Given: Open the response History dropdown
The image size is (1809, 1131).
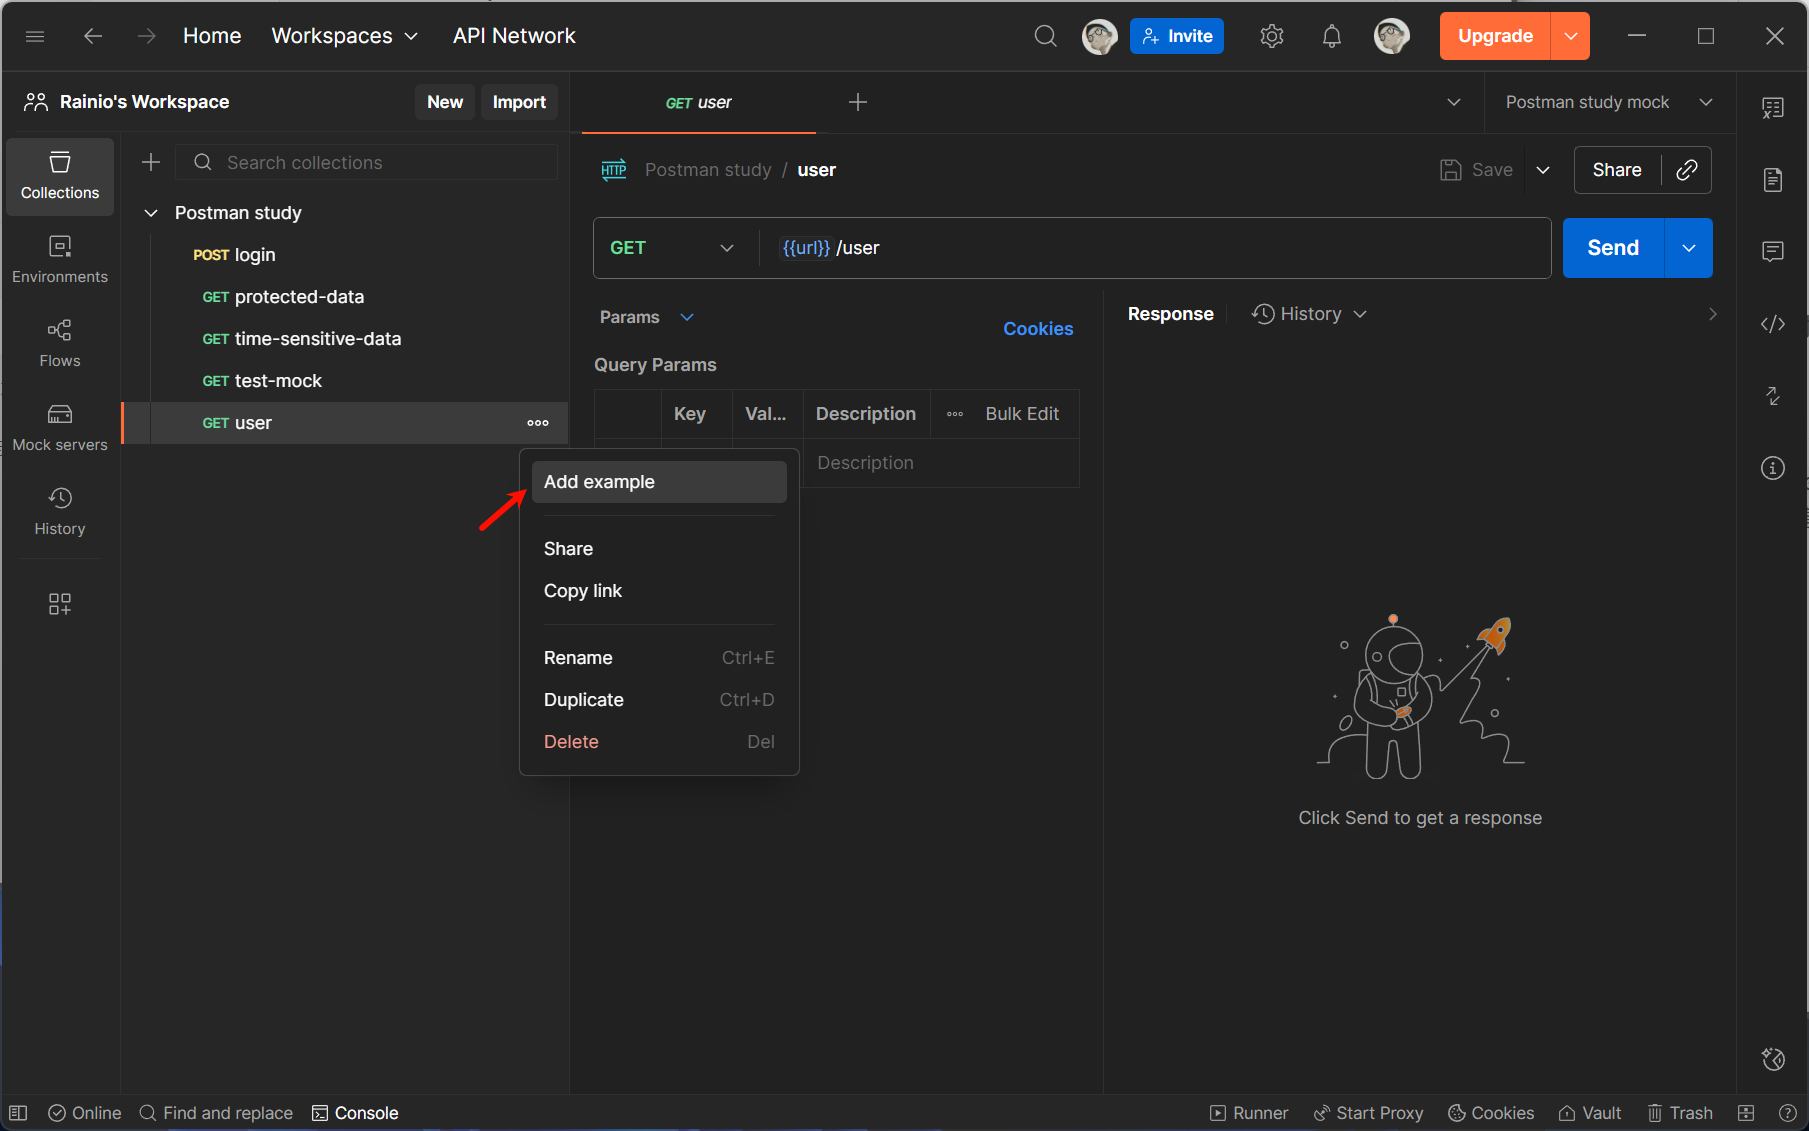Looking at the screenshot, I should point(1310,314).
